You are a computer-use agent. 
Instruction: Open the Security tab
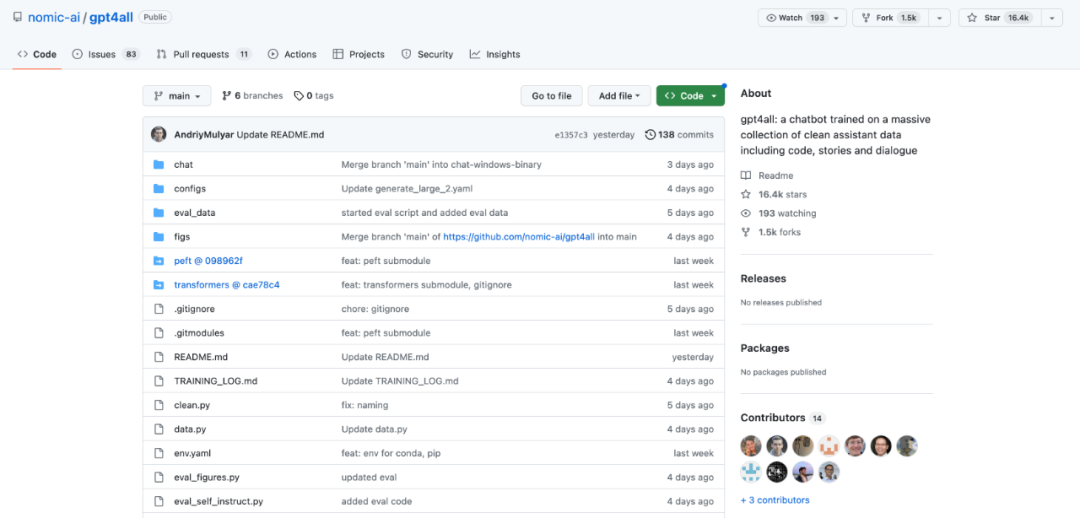427,54
